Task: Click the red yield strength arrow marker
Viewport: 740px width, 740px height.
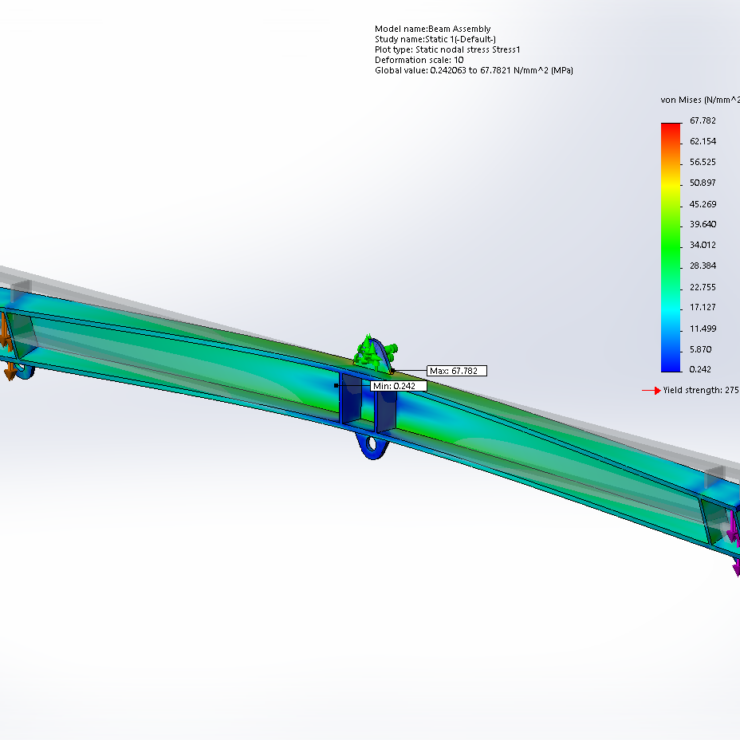Action: [651, 390]
